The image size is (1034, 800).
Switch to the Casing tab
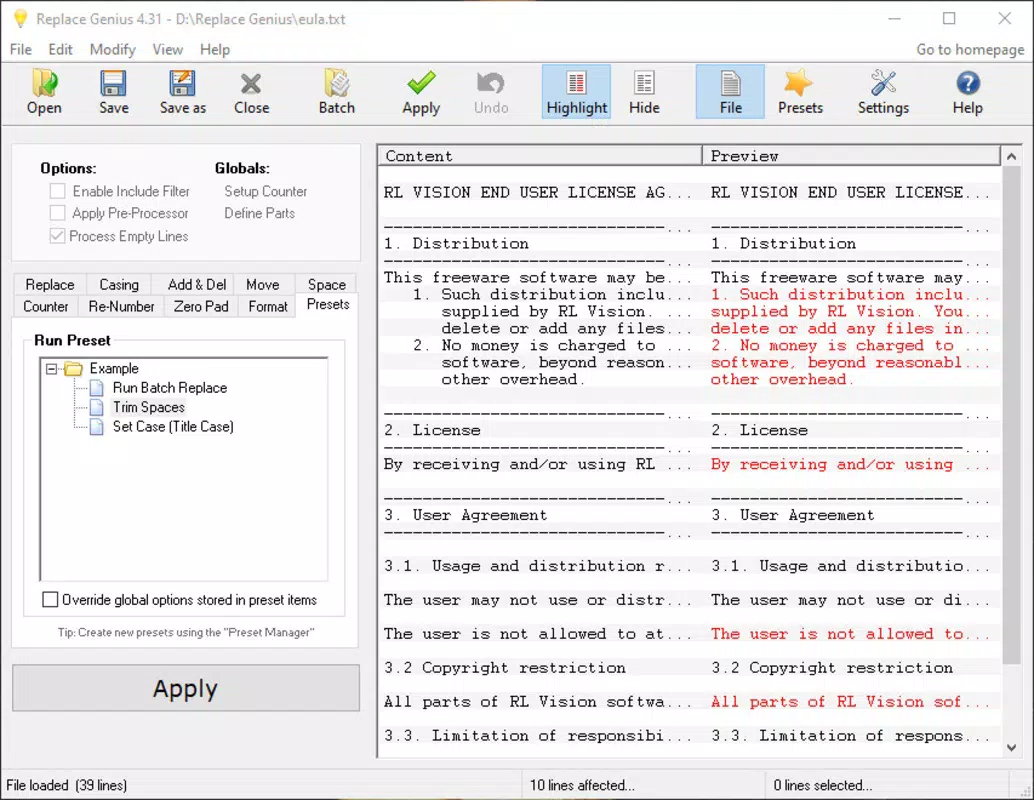click(x=119, y=284)
